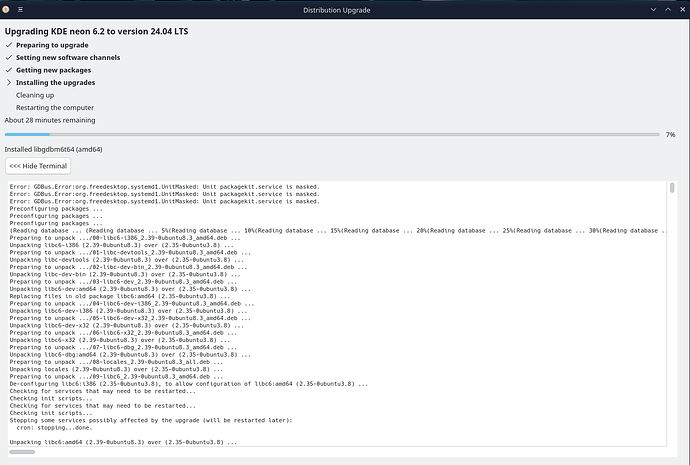690x465 pixels.
Task: Click 'About 28 minutes remaining' text
Action: tap(50, 120)
